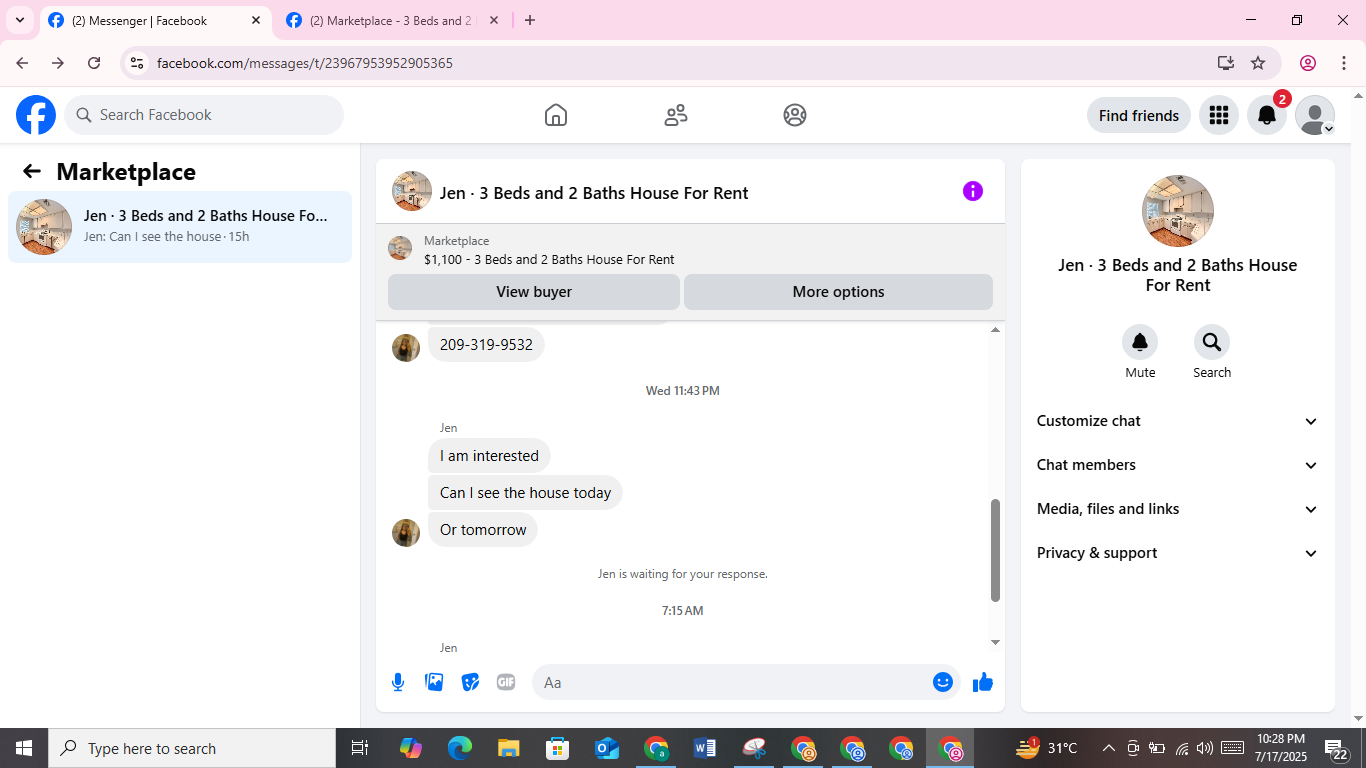The width and height of the screenshot is (1366, 768).
Task: Click Windows taskbar search box
Action: 192,748
